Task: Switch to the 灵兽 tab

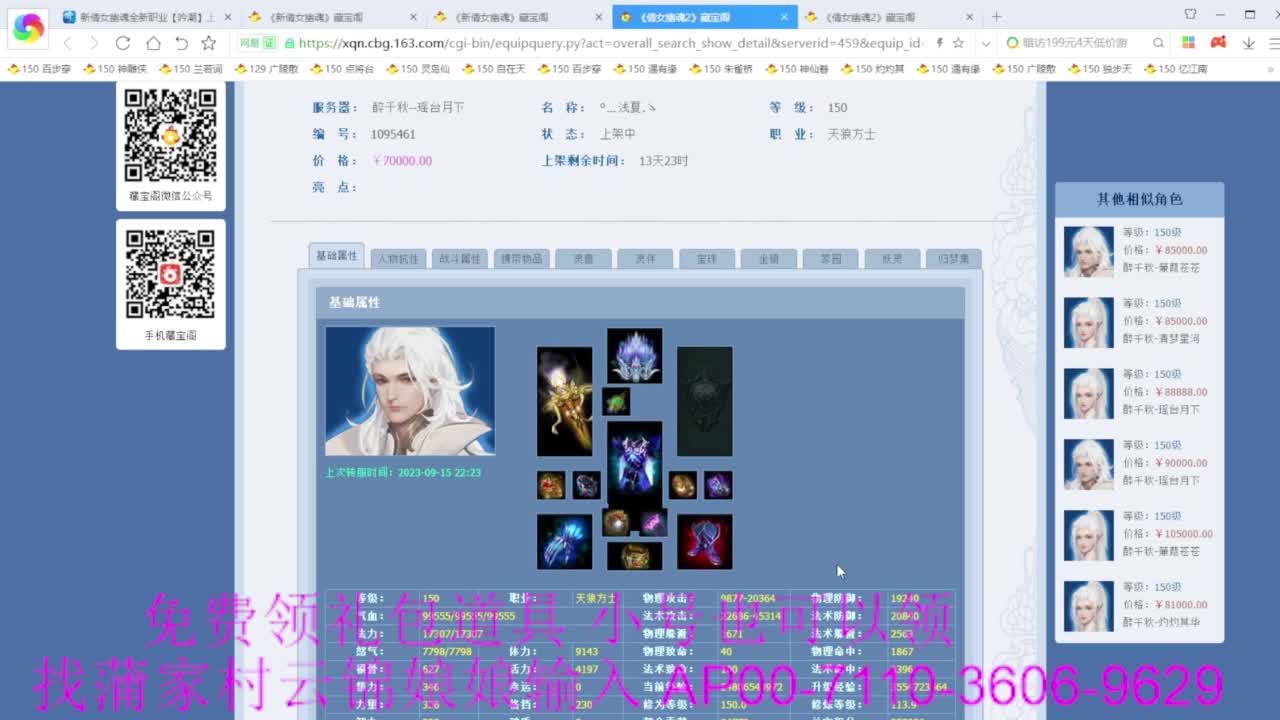Action: (583, 258)
